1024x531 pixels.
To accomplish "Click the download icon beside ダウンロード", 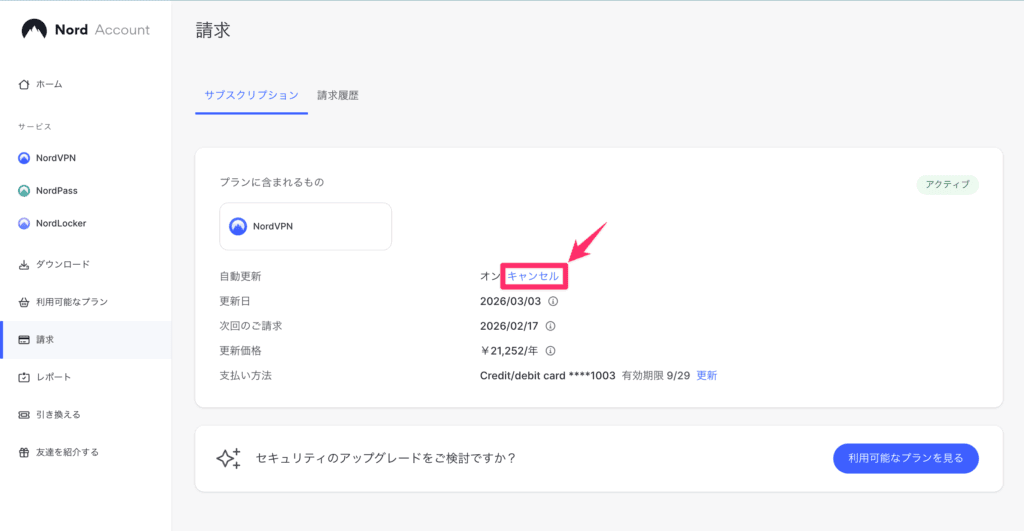I will coord(24,265).
